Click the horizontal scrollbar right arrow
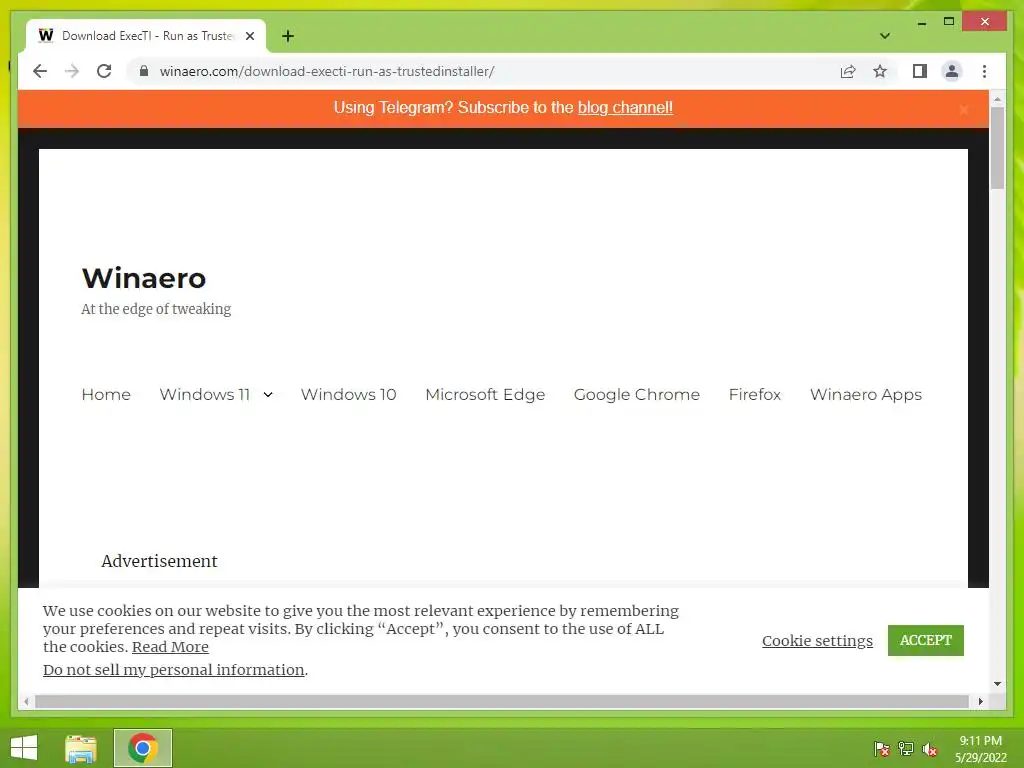This screenshot has height=768, width=1024. pos(981,701)
